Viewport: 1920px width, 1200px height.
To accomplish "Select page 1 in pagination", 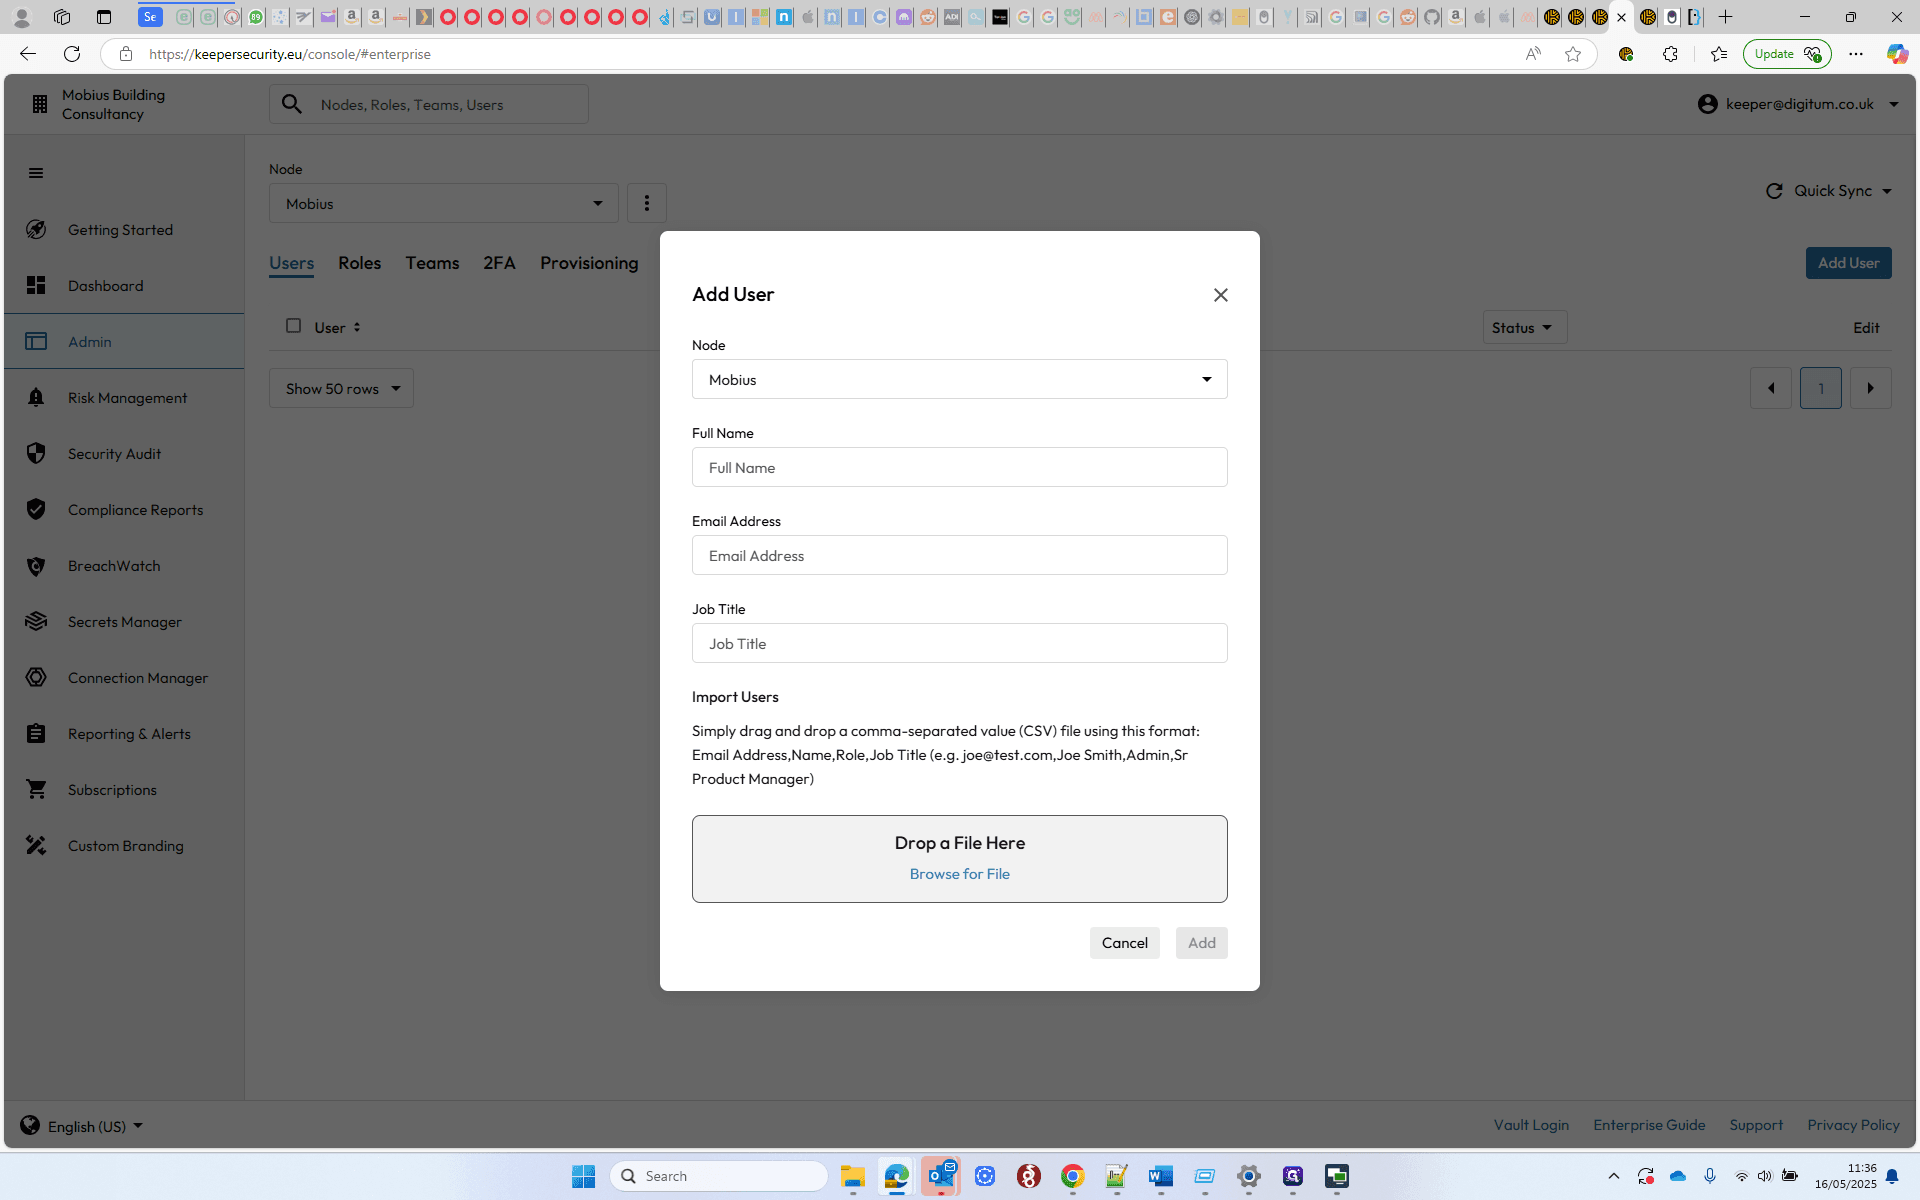I will coord(1820,388).
